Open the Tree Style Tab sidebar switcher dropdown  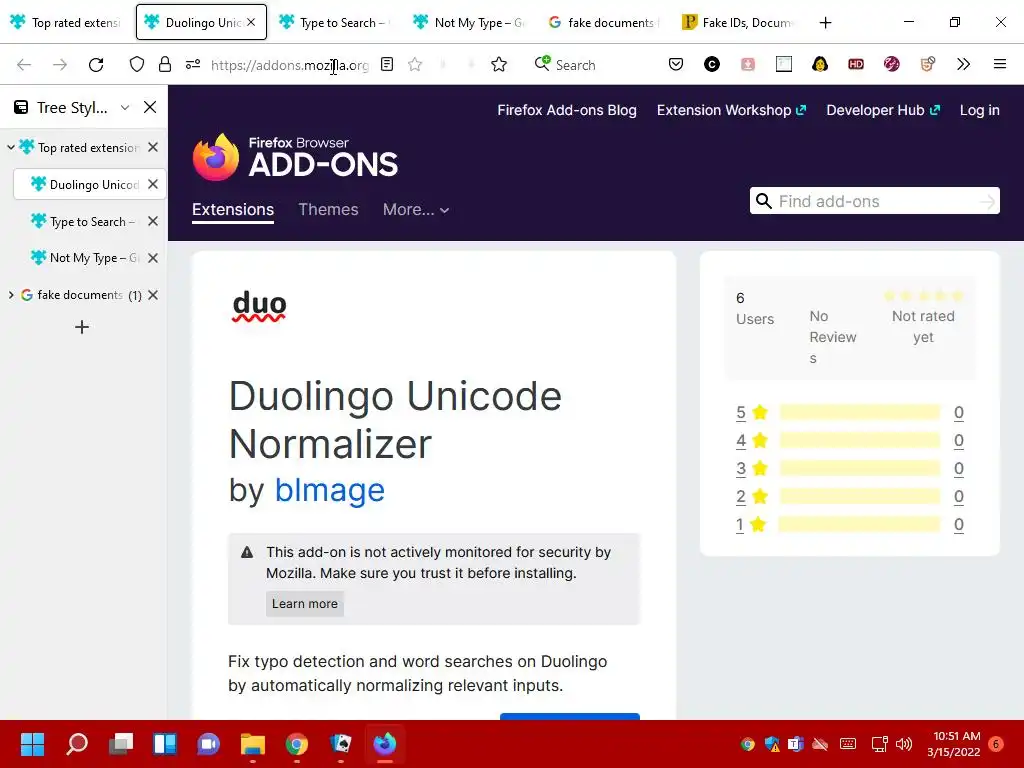point(125,107)
